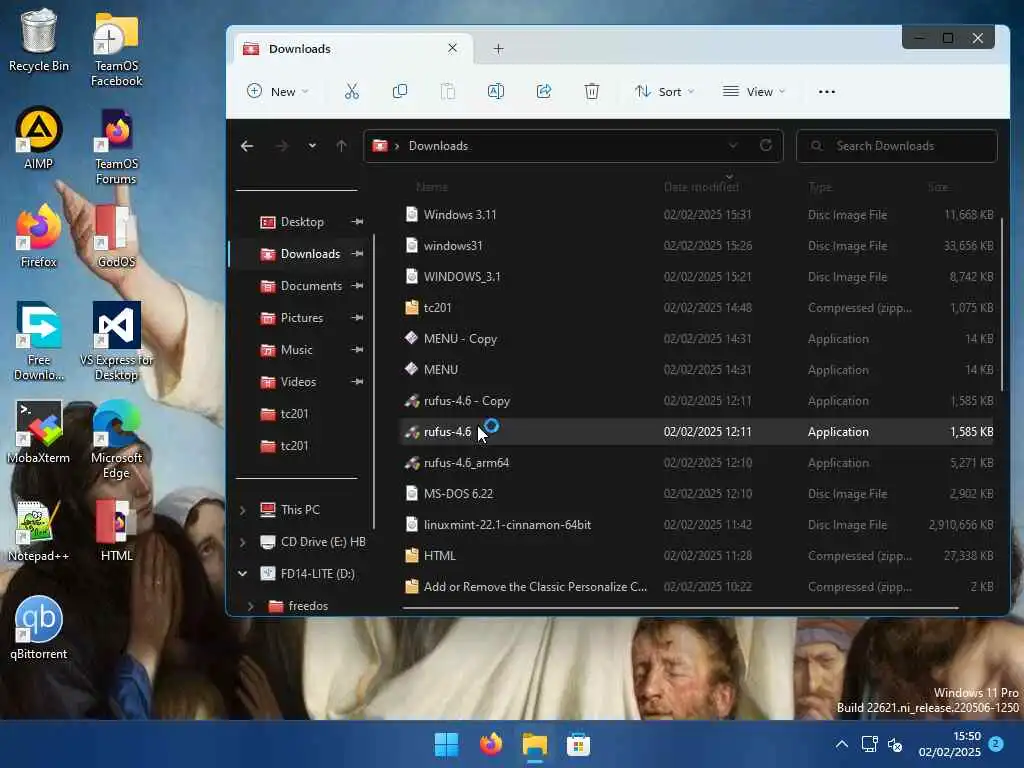Open Pictures in quick access

click(301, 318)
